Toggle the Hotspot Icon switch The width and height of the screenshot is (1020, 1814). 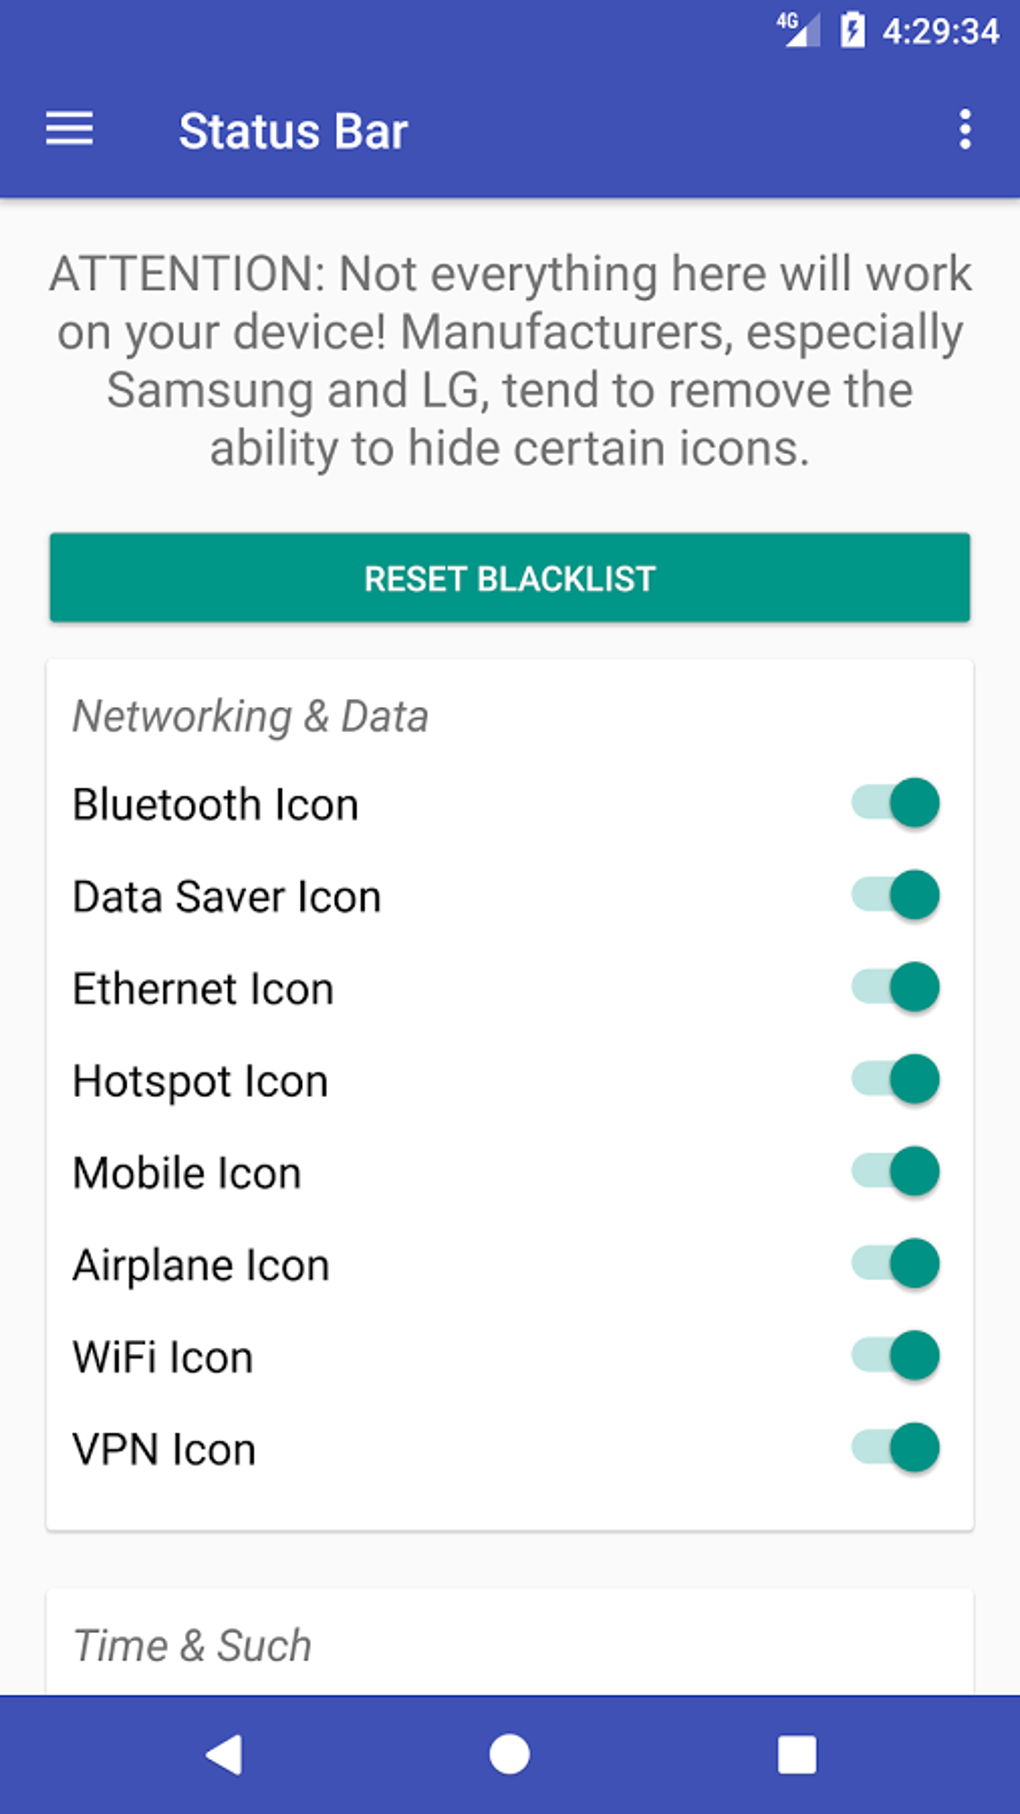pos(895,1079)
